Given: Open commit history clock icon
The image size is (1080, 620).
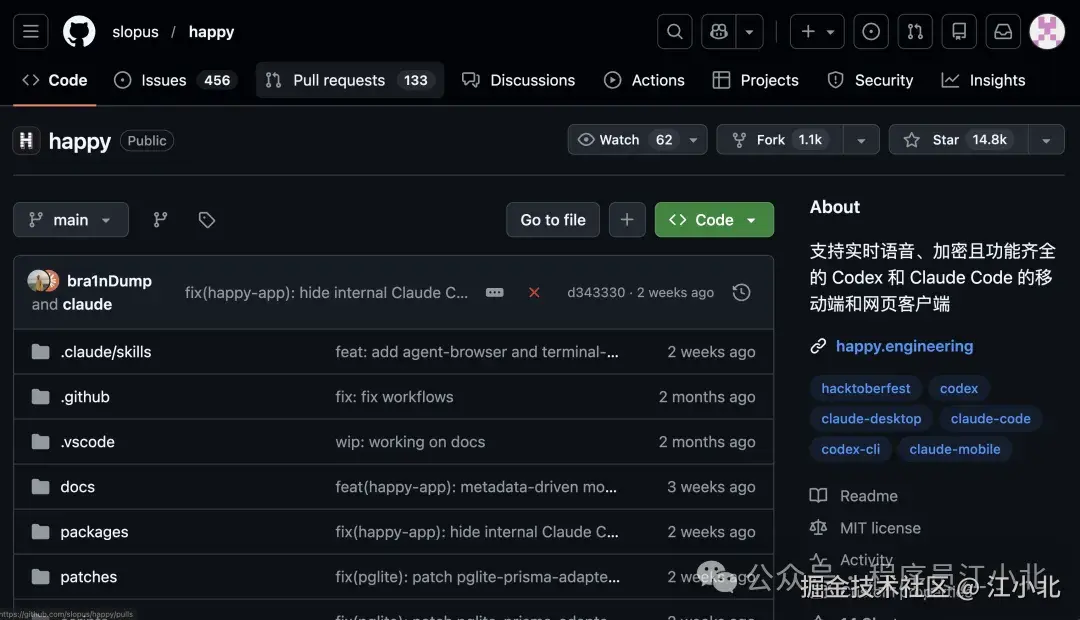Looking at the screenshot, I should (741, 293).
